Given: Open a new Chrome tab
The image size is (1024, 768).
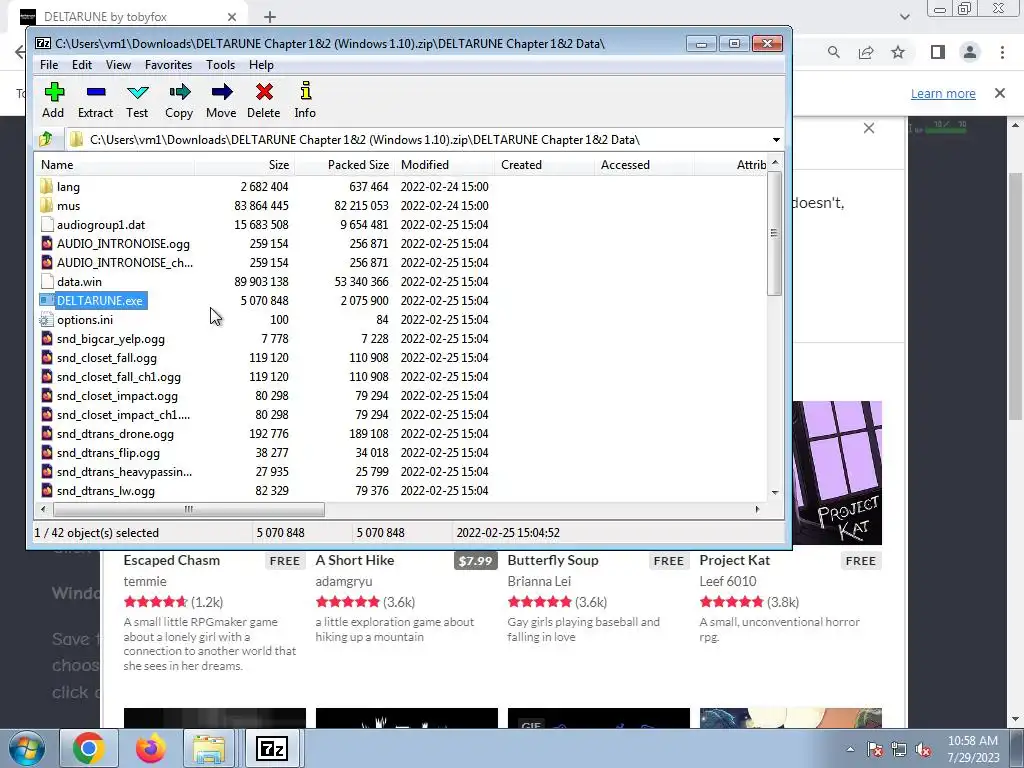Looking at the screenshot, I should pos(270,17).
